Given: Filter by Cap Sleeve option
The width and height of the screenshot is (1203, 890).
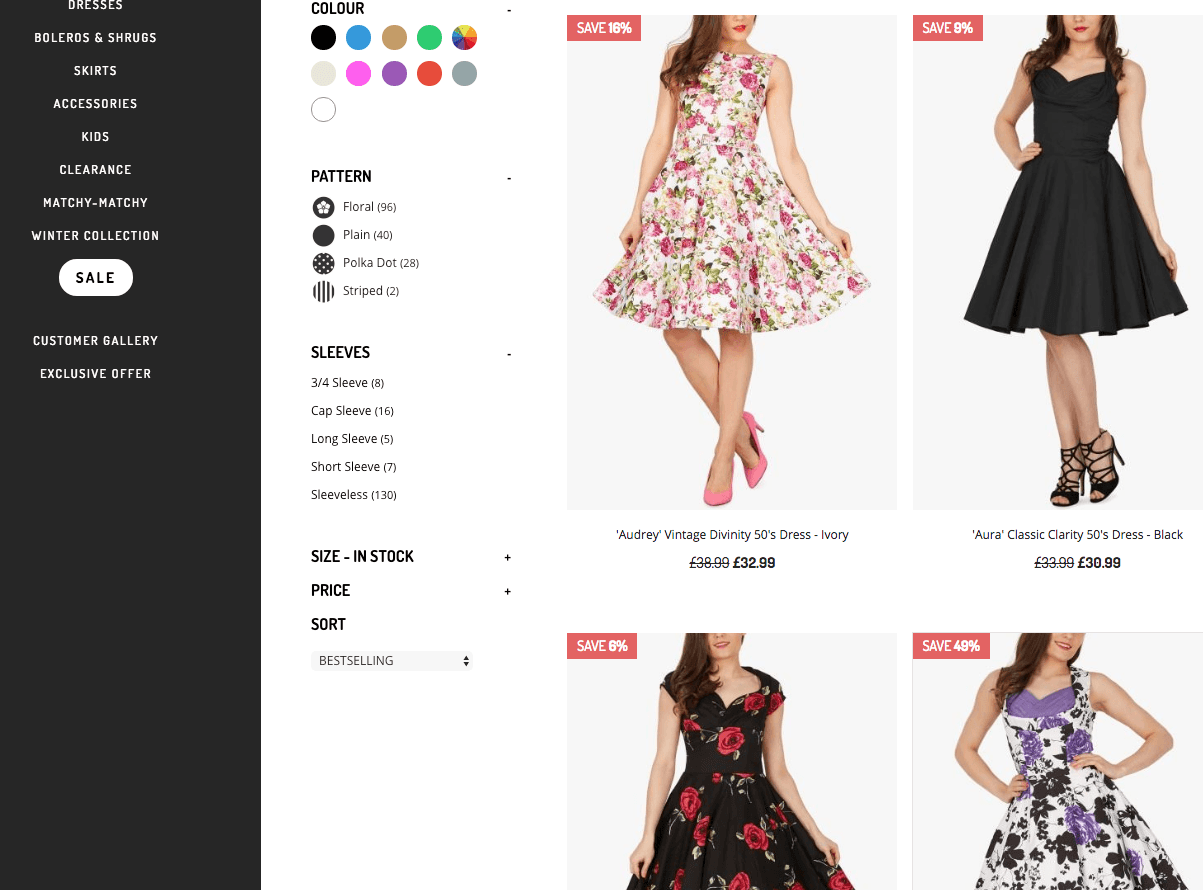Looking at the screenshot, I should click(352, 411).
